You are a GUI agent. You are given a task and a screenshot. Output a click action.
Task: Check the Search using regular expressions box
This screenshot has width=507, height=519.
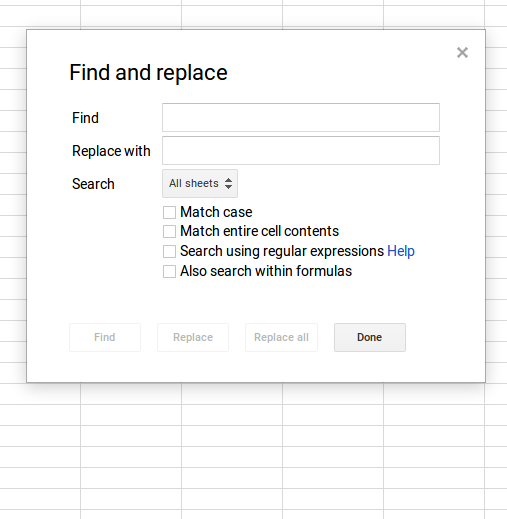click(169, 251)
